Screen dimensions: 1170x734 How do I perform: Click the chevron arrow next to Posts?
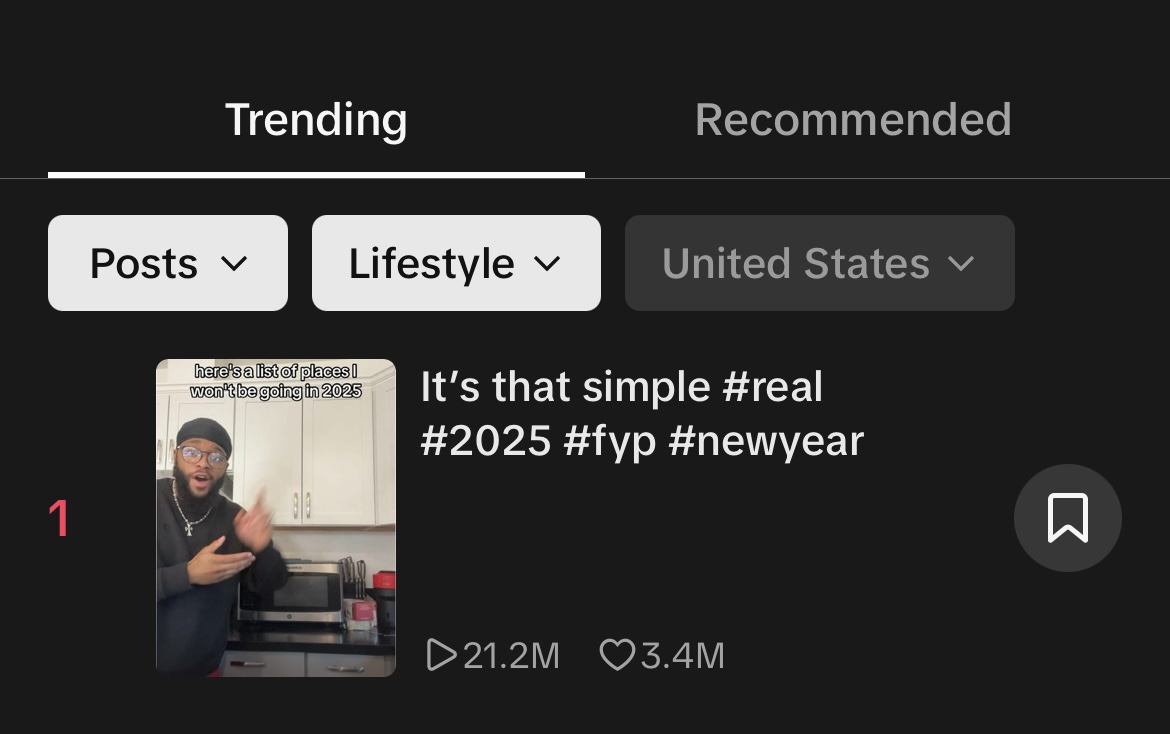pos(233,264)
